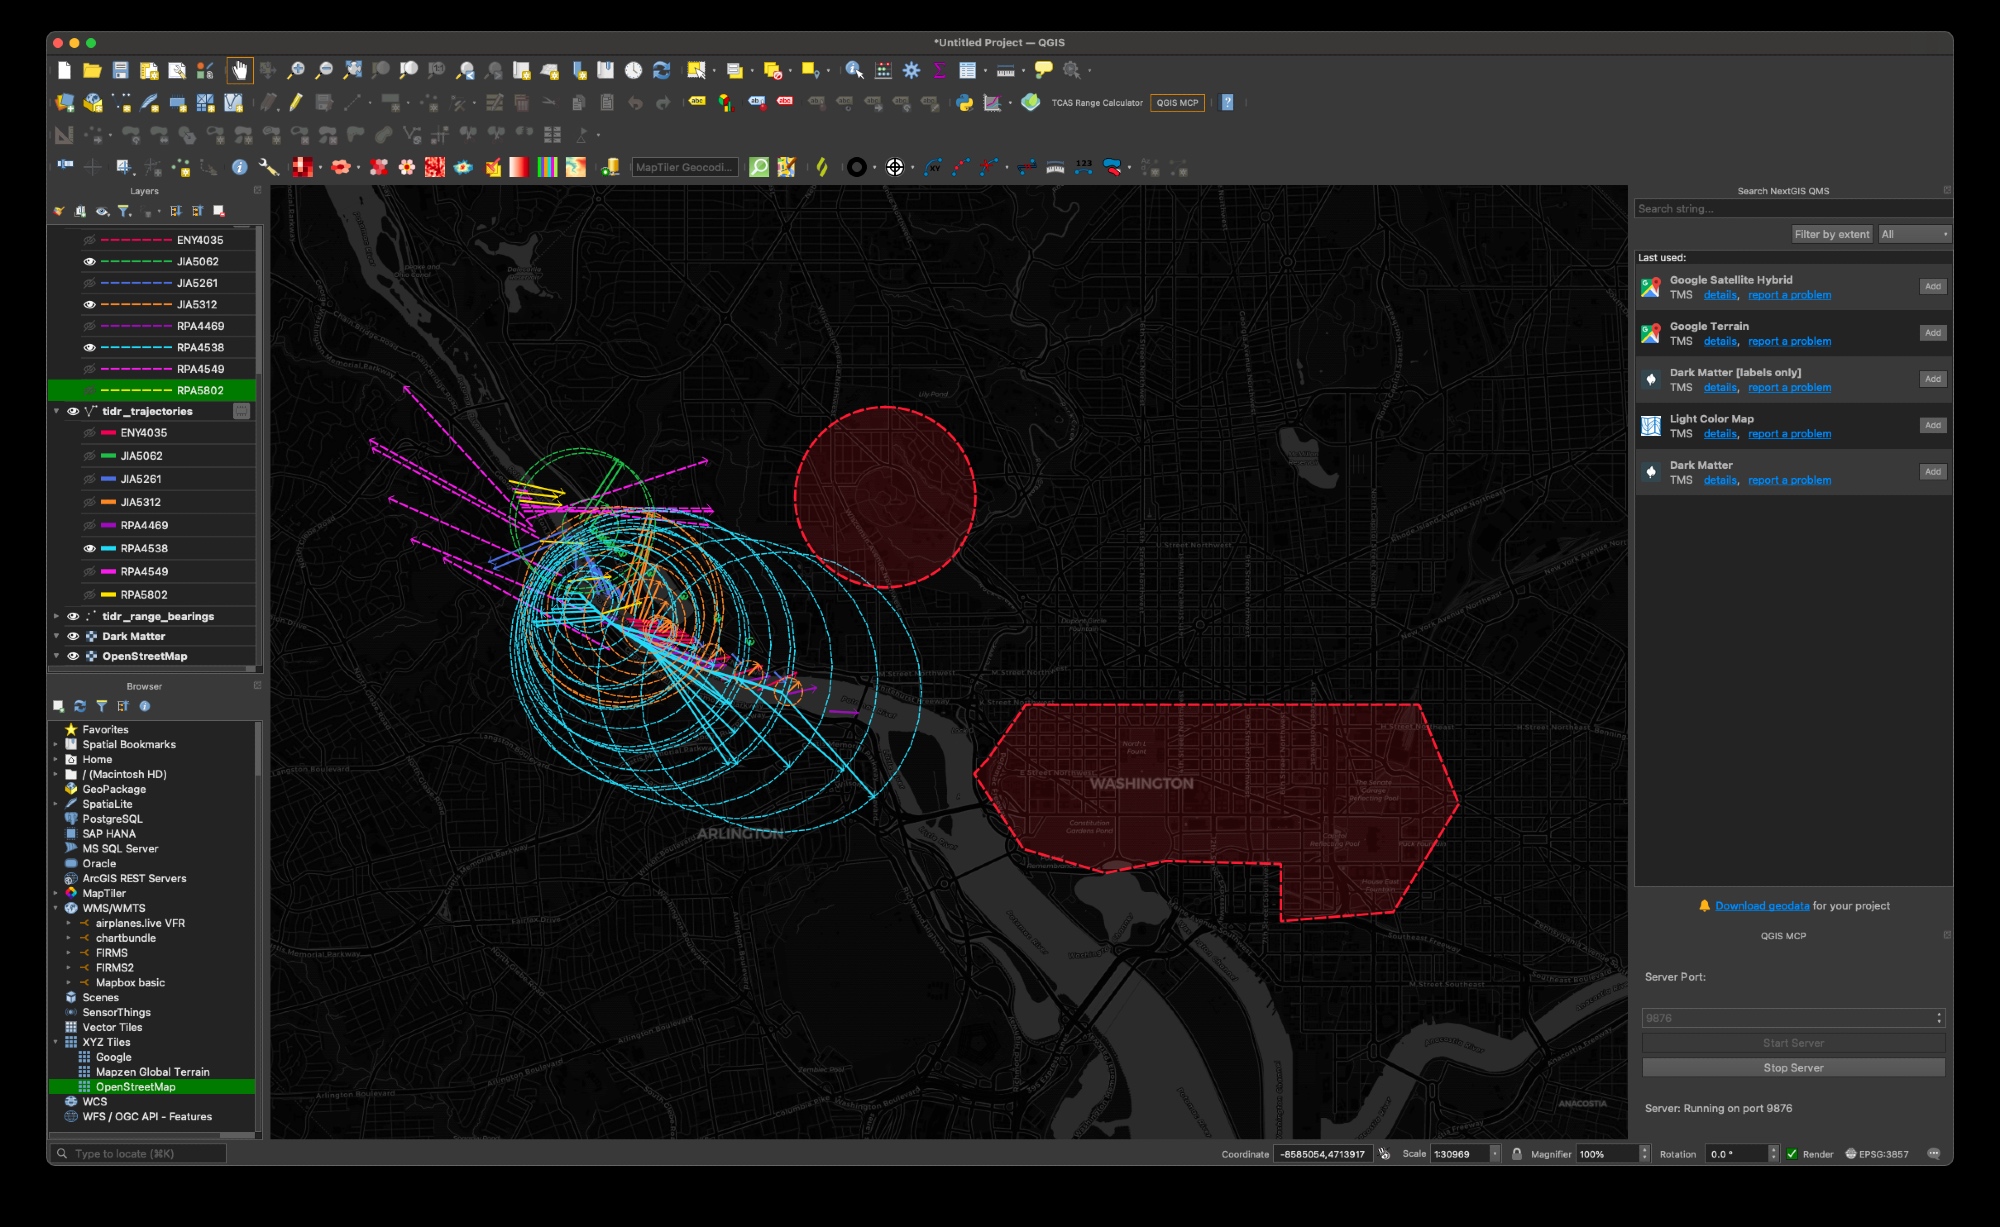Click the Save Project floppy icon
Viewport: 2000px width, 1227px height.
point(121,70)
